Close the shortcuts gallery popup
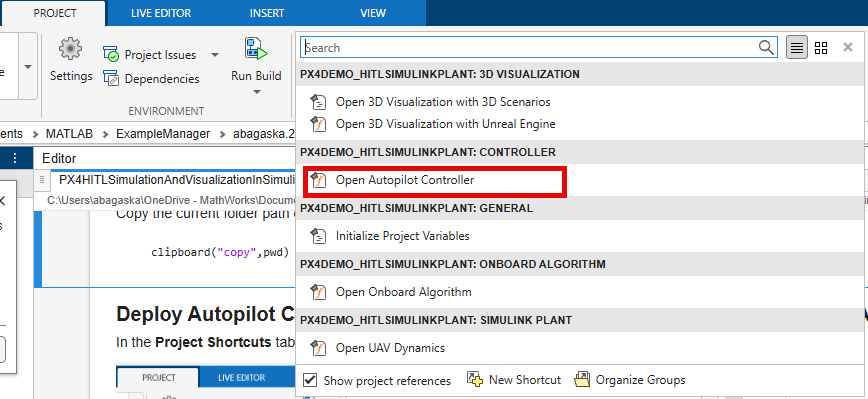Viewport: 868px width, 399px height. click(848, 48)
